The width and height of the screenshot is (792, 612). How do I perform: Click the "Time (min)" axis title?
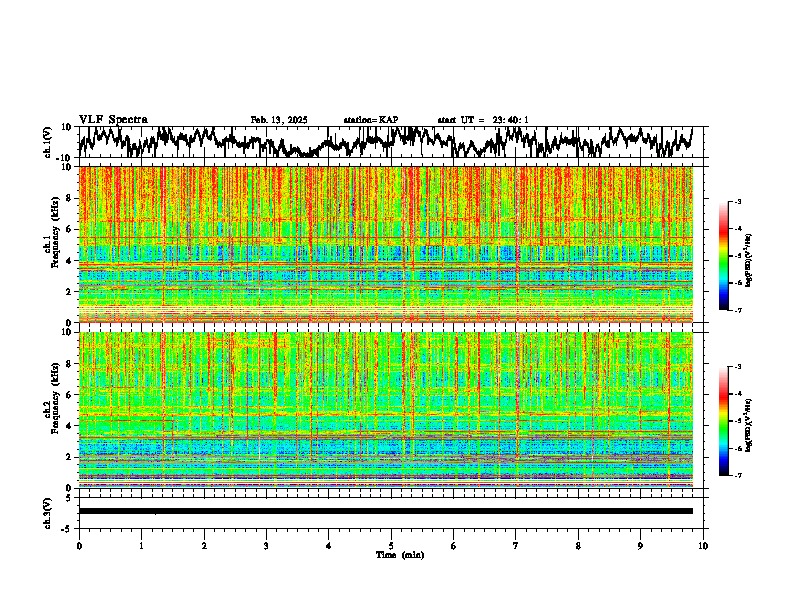(400, 555)
